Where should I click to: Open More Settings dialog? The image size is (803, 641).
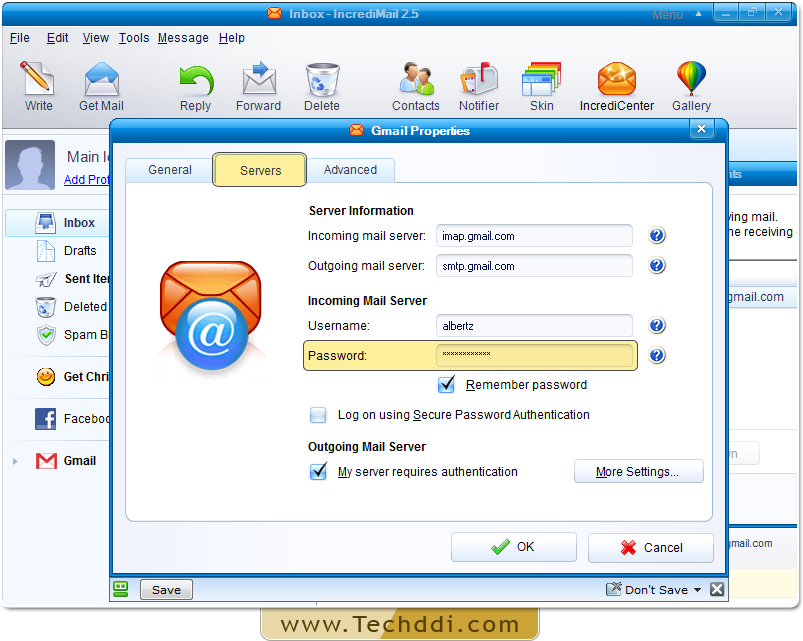[639, 472]
